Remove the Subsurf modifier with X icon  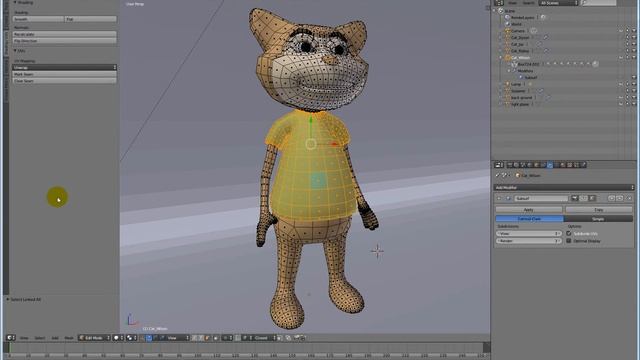point(629,198)
